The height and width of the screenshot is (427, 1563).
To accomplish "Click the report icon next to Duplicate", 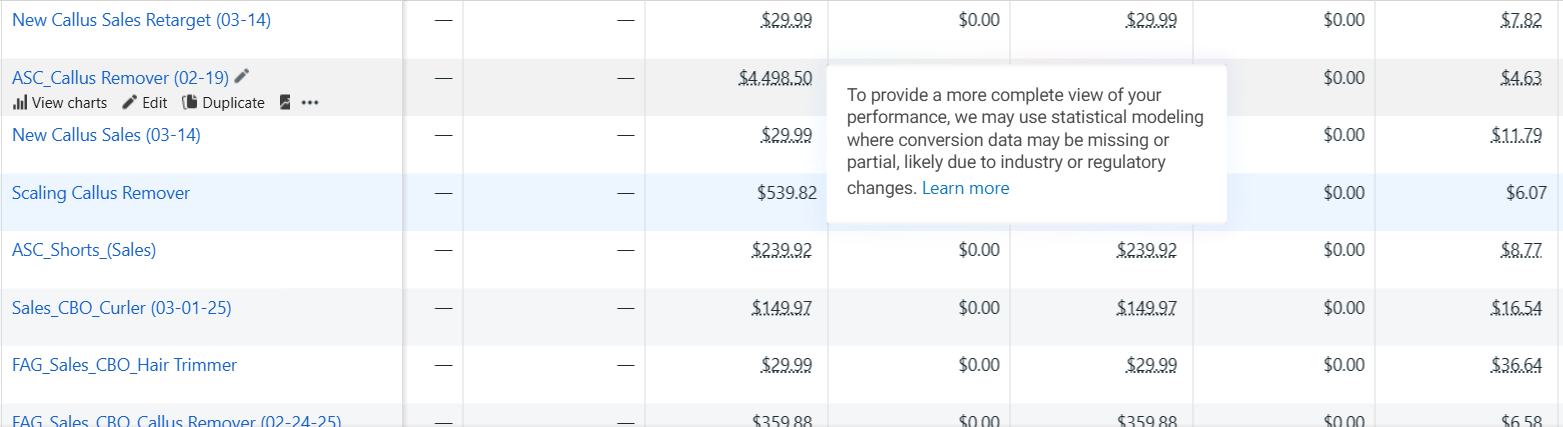I will tap(285, 102).
